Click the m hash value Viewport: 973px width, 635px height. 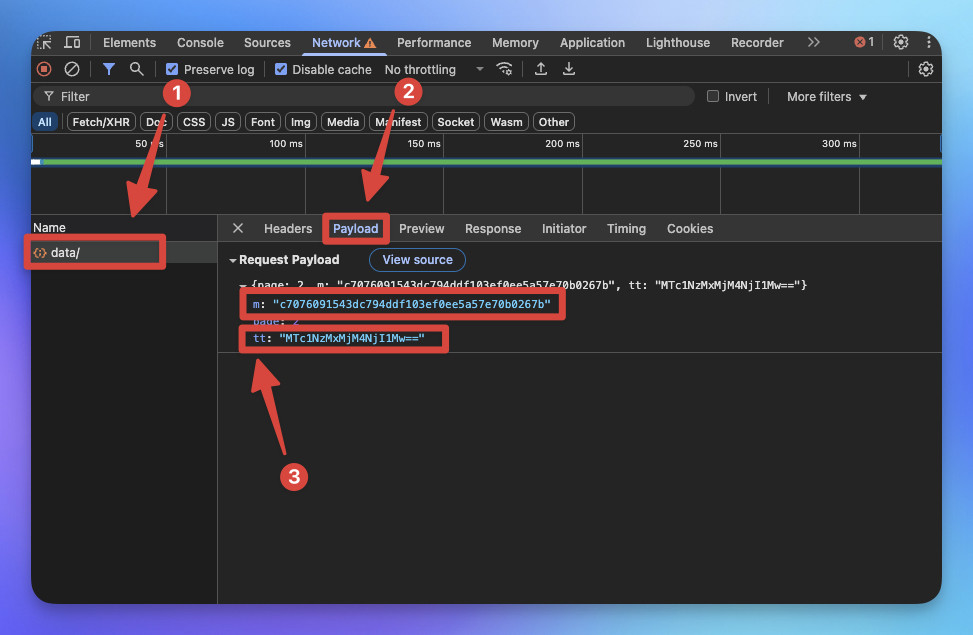411,304
